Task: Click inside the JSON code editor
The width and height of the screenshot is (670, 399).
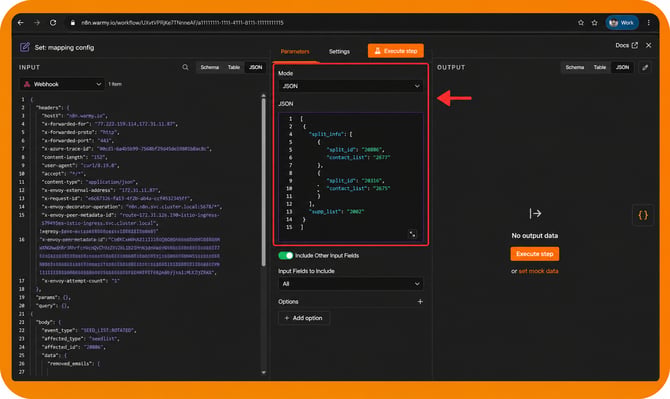Action: point(350,177)
